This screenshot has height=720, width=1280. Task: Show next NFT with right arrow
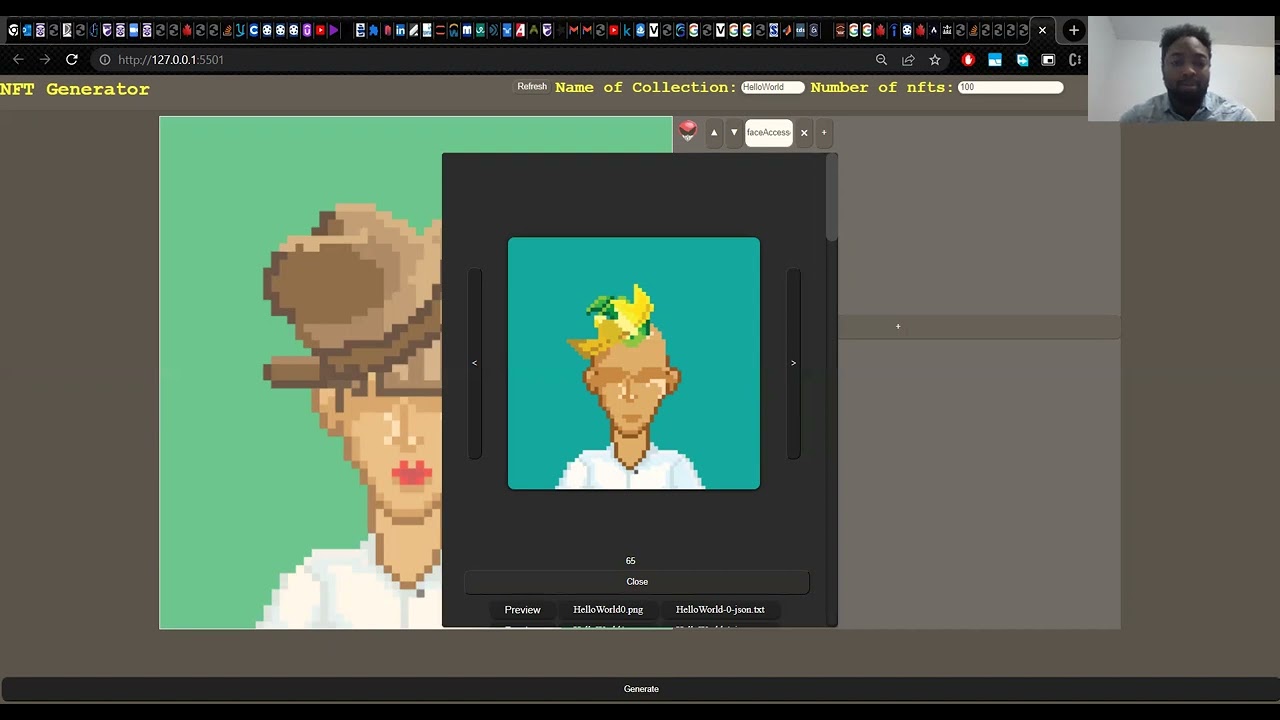pos(793,363)
